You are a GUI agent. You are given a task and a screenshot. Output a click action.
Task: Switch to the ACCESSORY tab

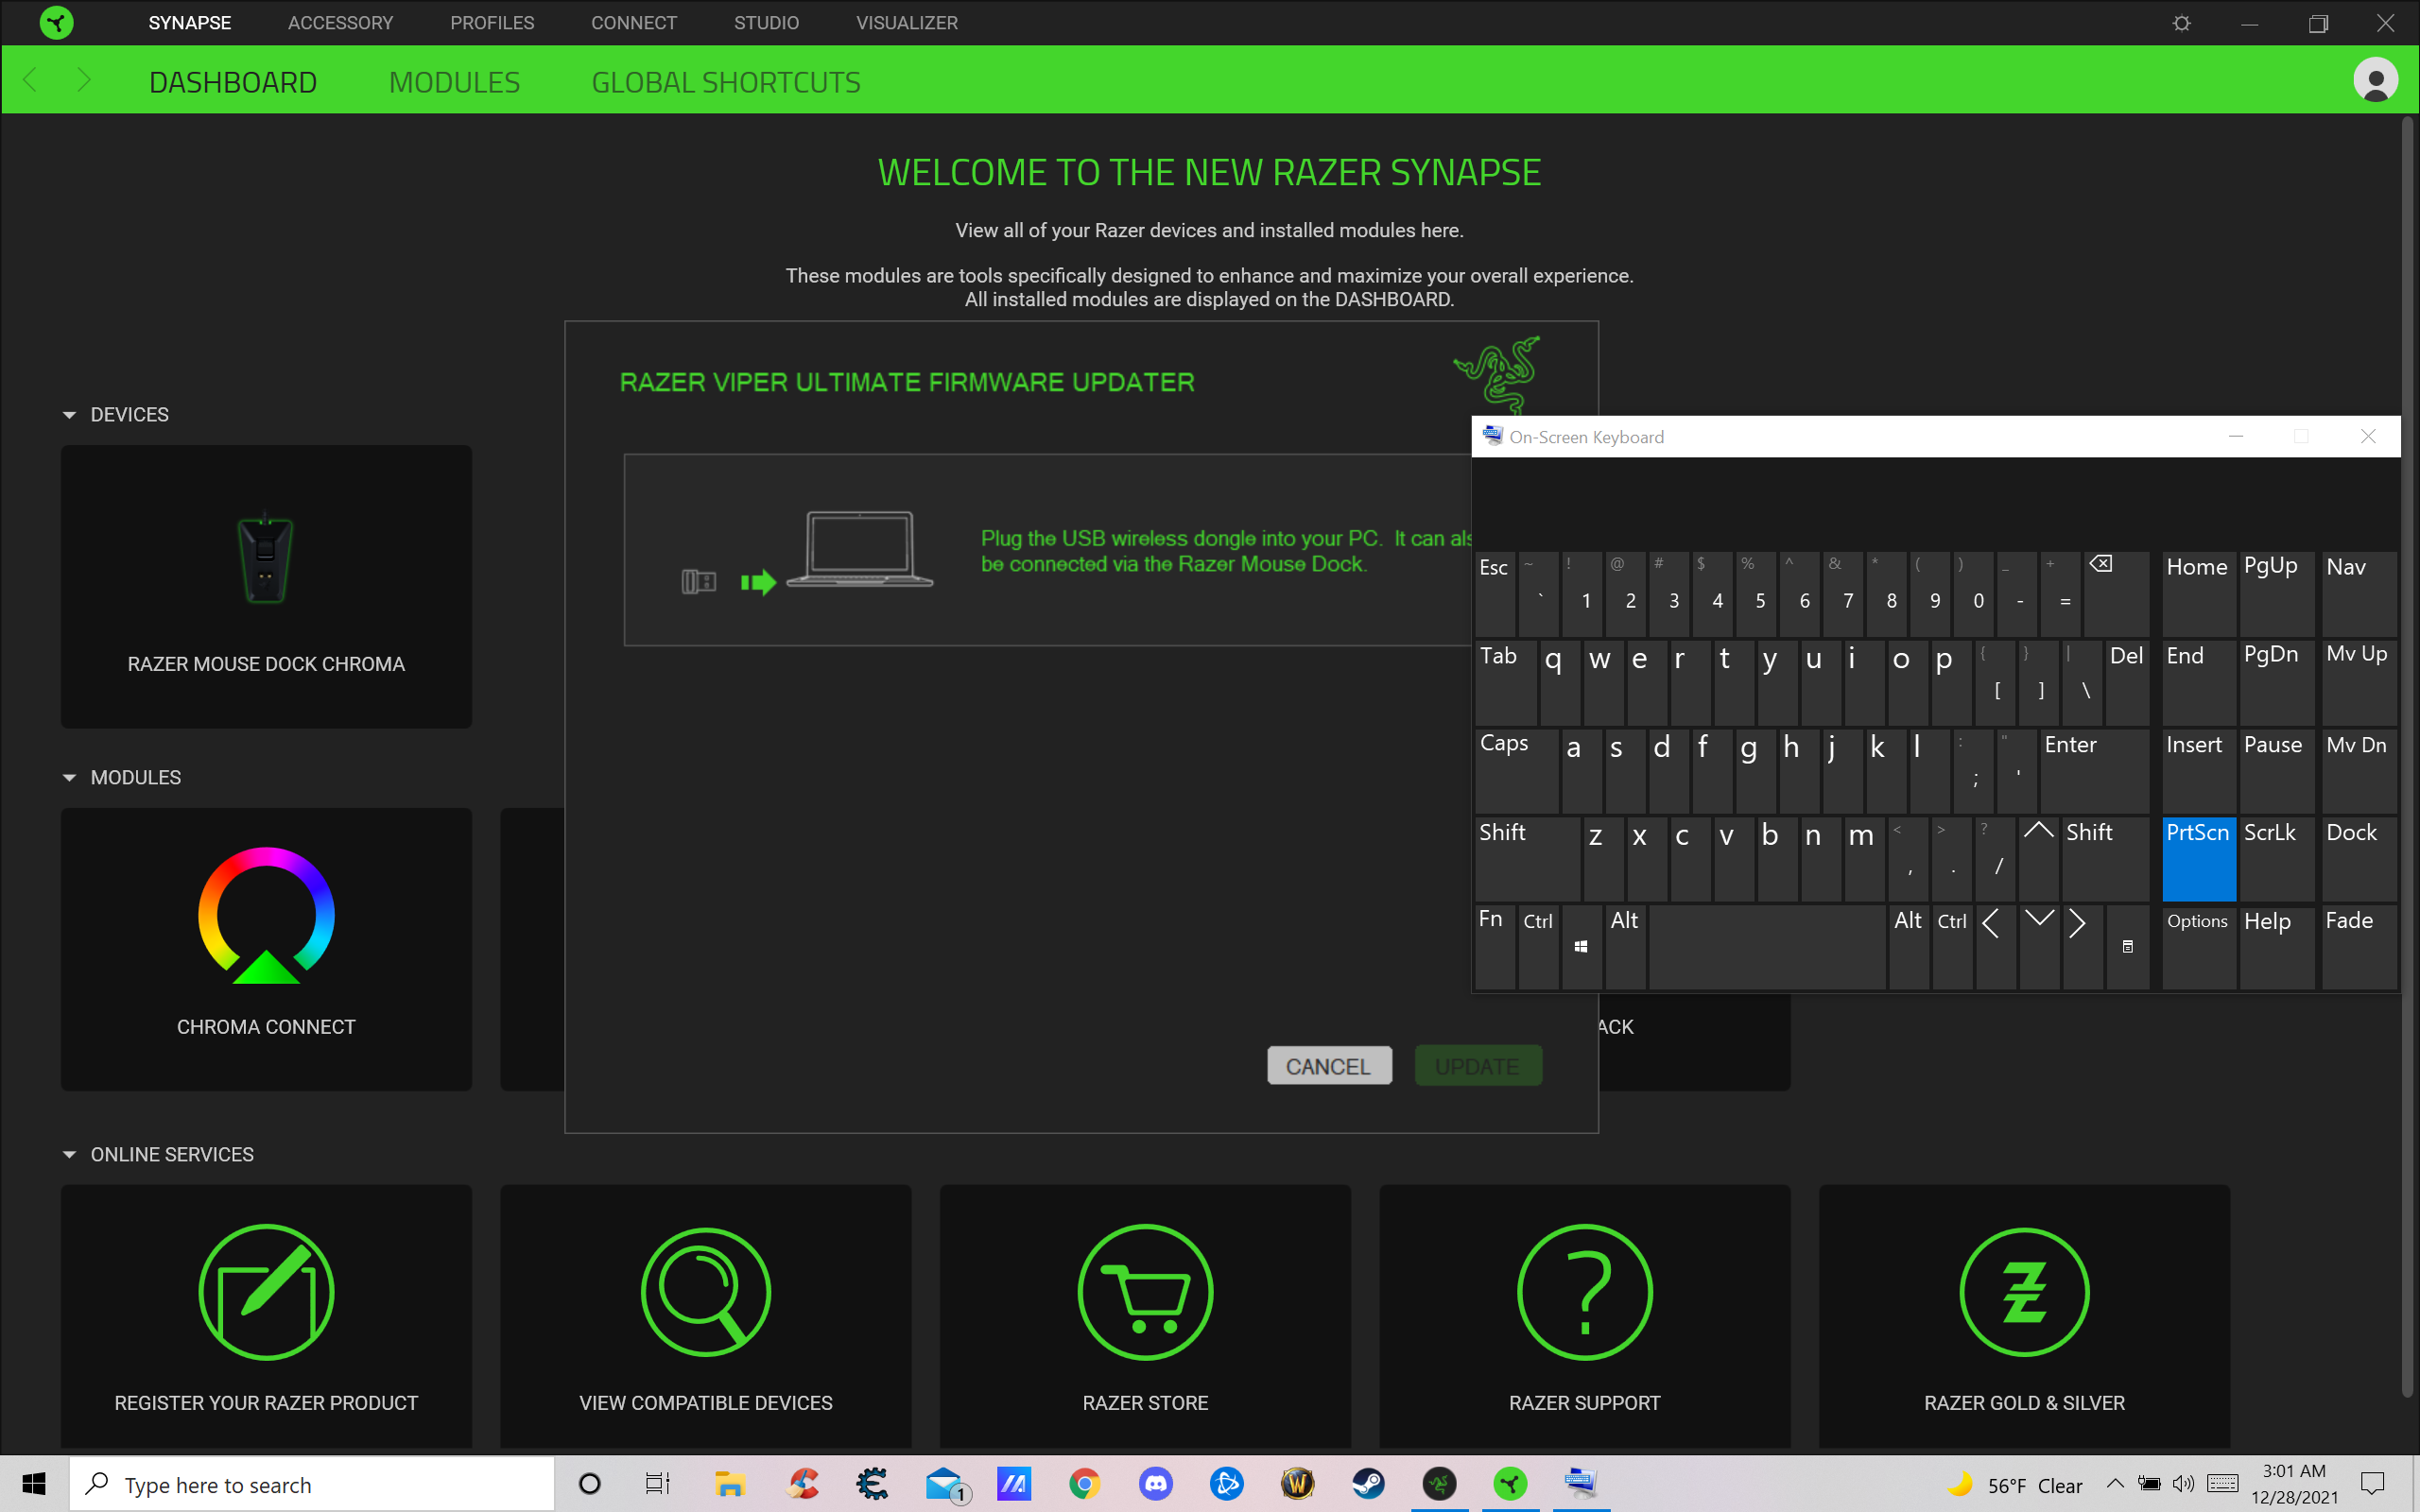click(340, 22)
